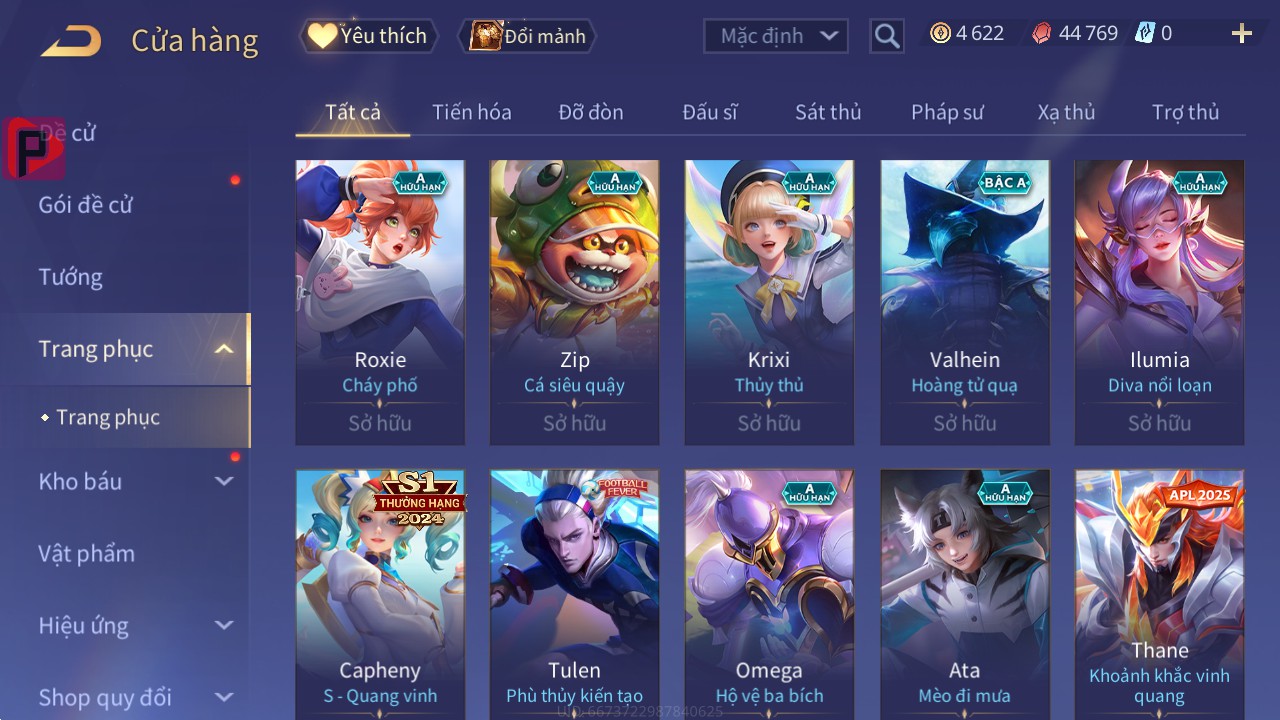Switch to the Pháp sư tab
This screenshot has height=720, width=1280.
coord(947,112)
